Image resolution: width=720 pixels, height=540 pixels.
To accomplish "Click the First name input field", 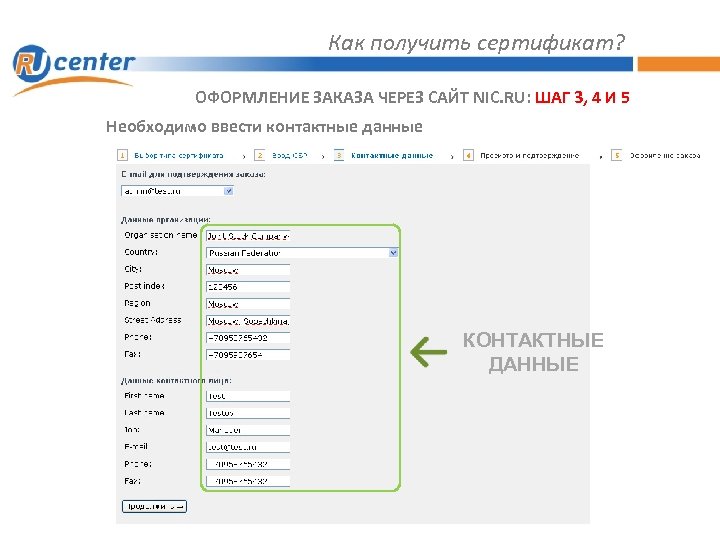I will coord(248,396).
